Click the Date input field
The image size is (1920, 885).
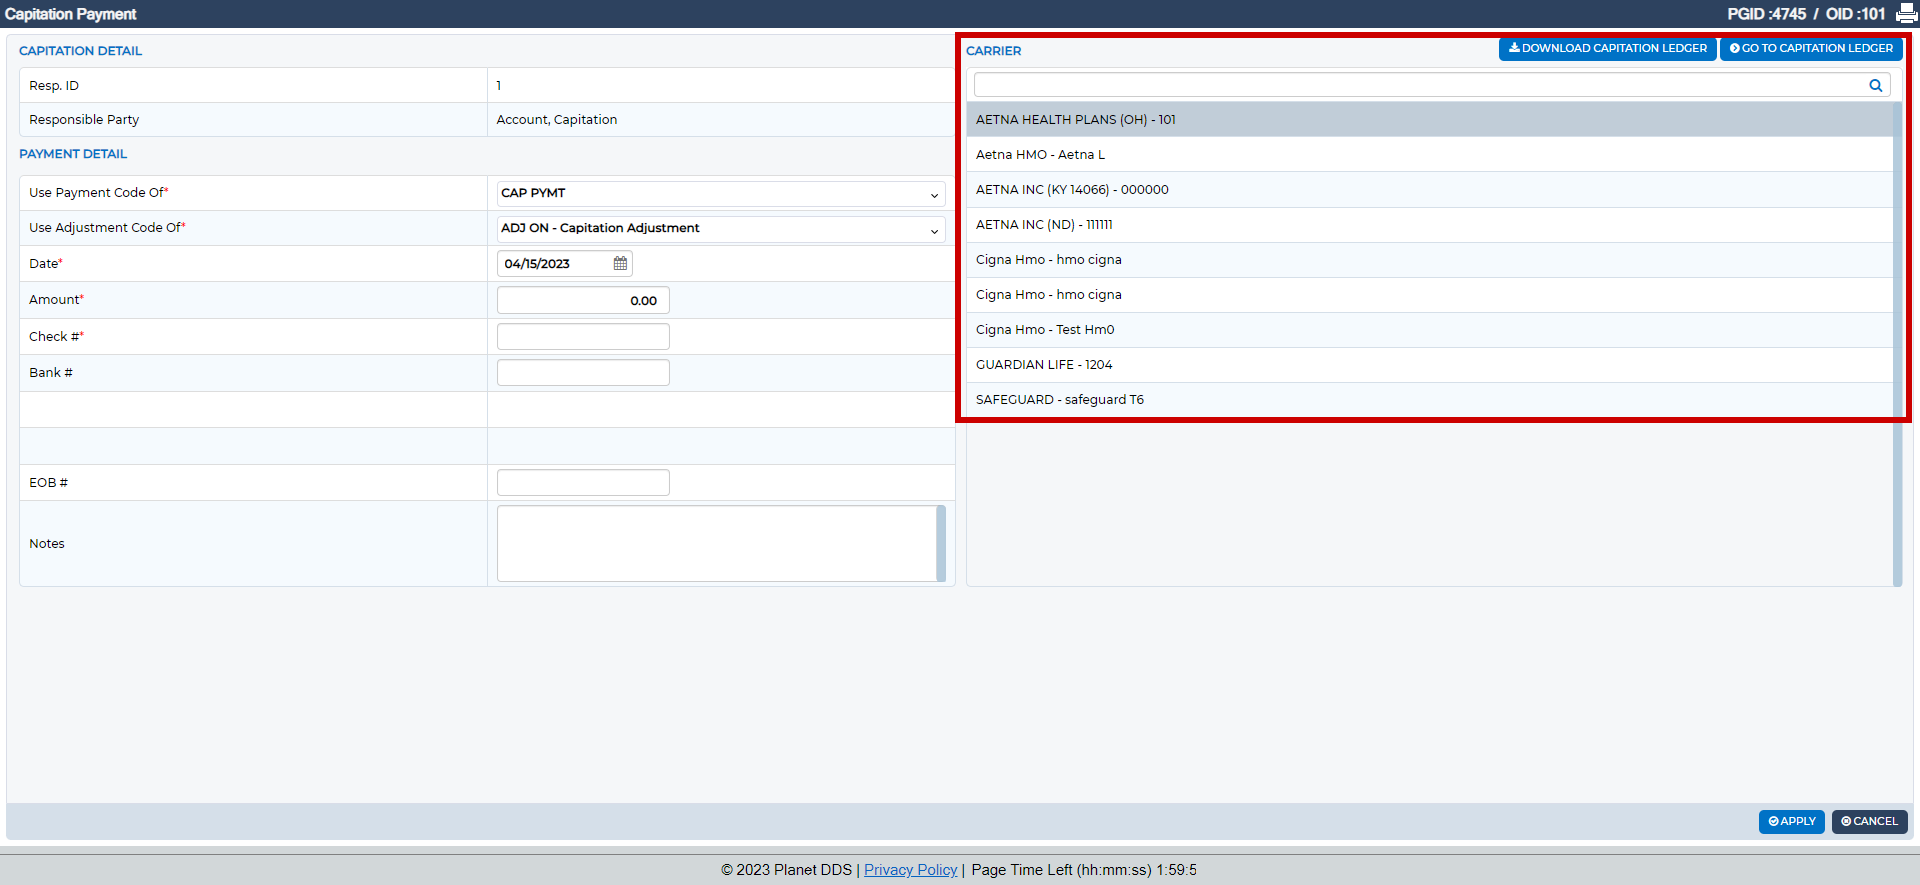(564, 263)
